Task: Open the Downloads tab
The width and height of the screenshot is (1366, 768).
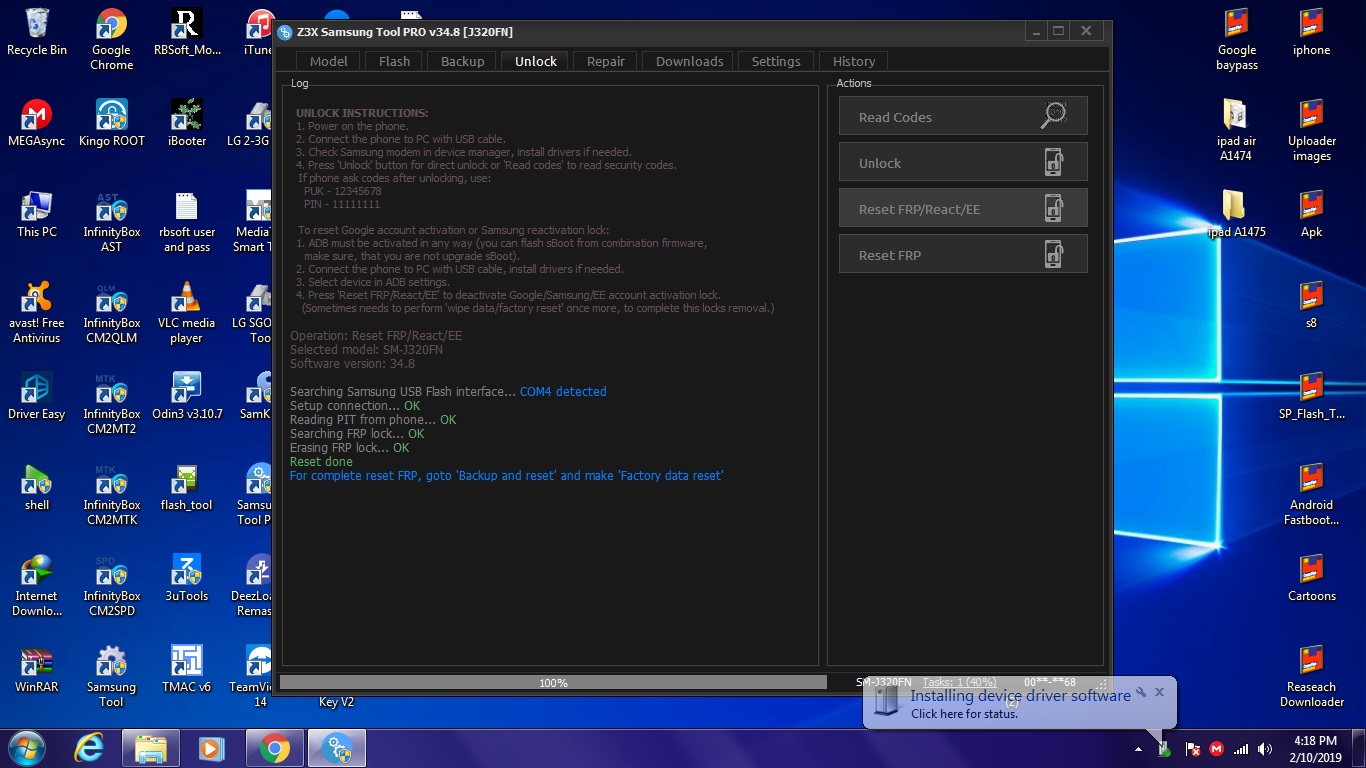Action: (690, 61)
